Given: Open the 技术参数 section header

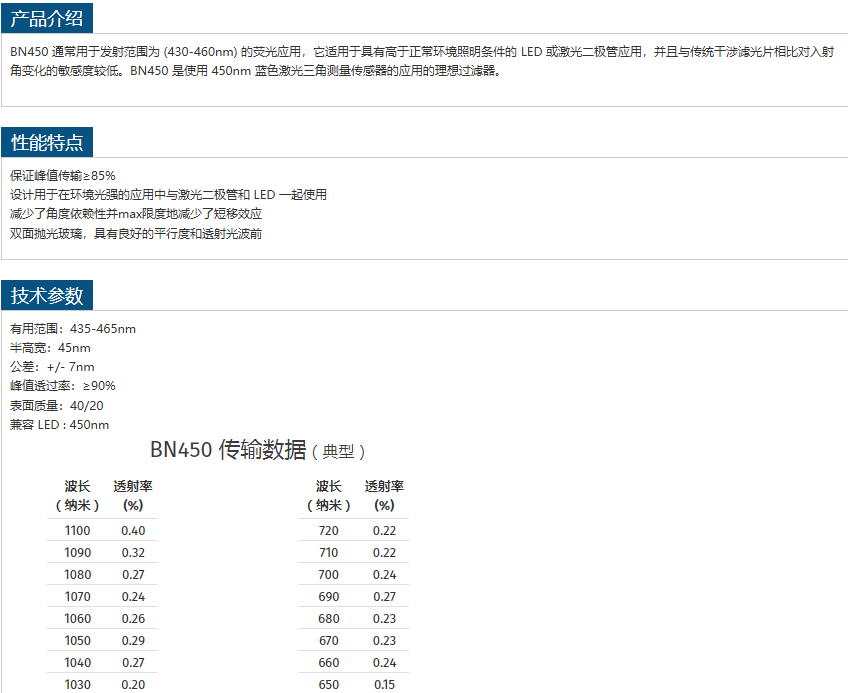Looking at the screenshot, I should coord(47,295).
